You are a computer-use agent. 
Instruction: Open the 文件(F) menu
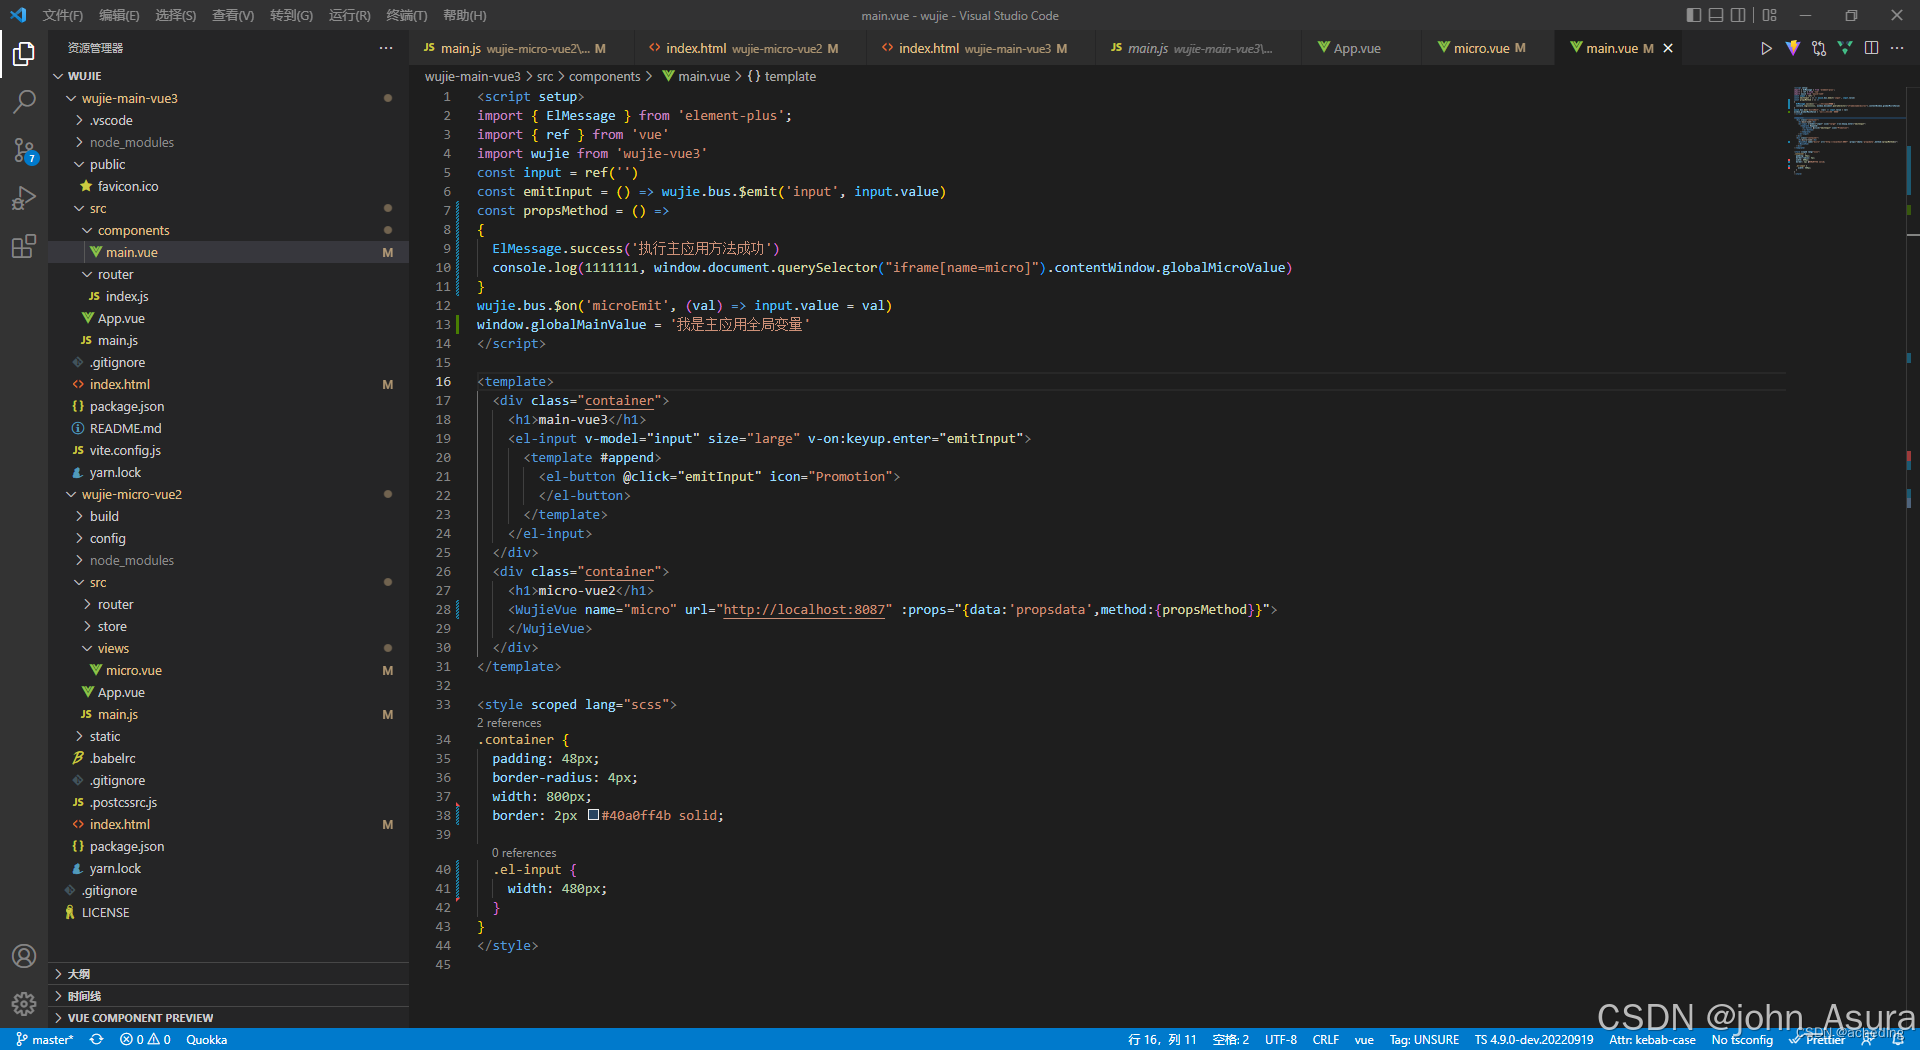pyautogui.click(x=63, y=15)
